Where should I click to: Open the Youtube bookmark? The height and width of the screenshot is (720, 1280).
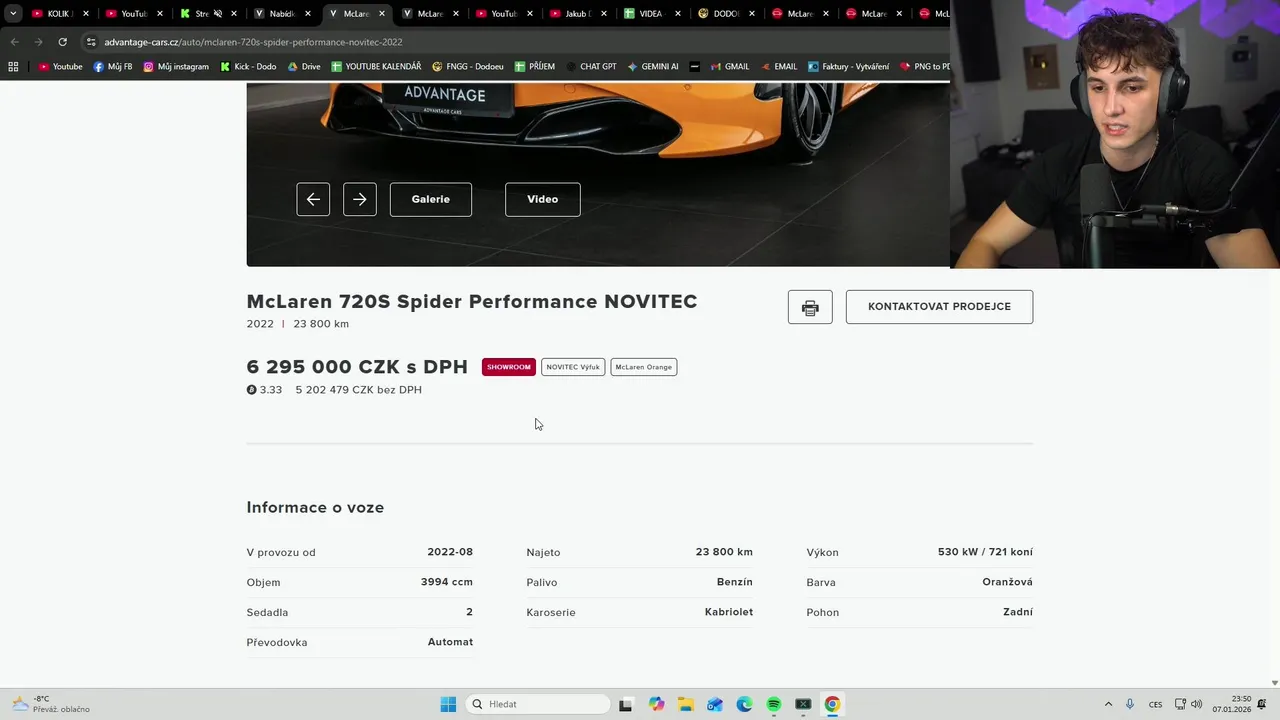pyautogui.click(x=60, y=67)
